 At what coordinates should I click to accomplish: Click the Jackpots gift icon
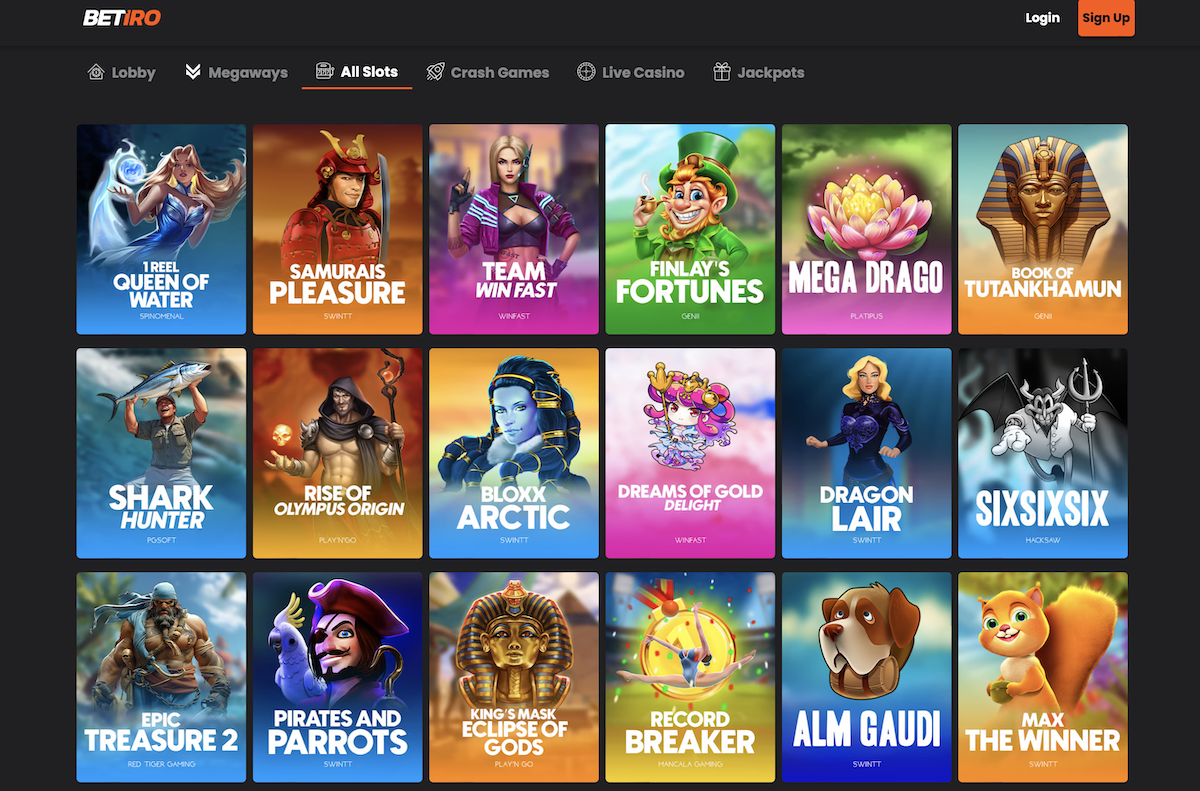[722, 72]
